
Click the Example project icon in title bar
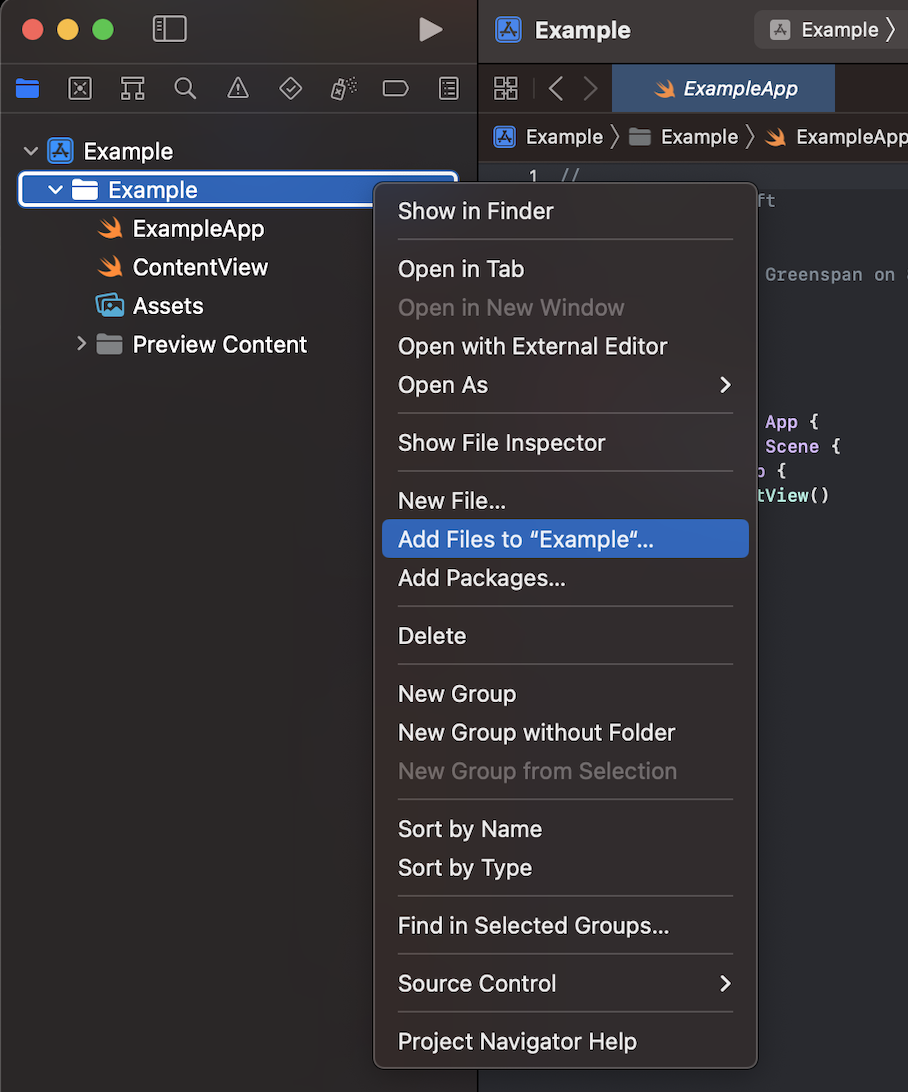coord(508,30)
